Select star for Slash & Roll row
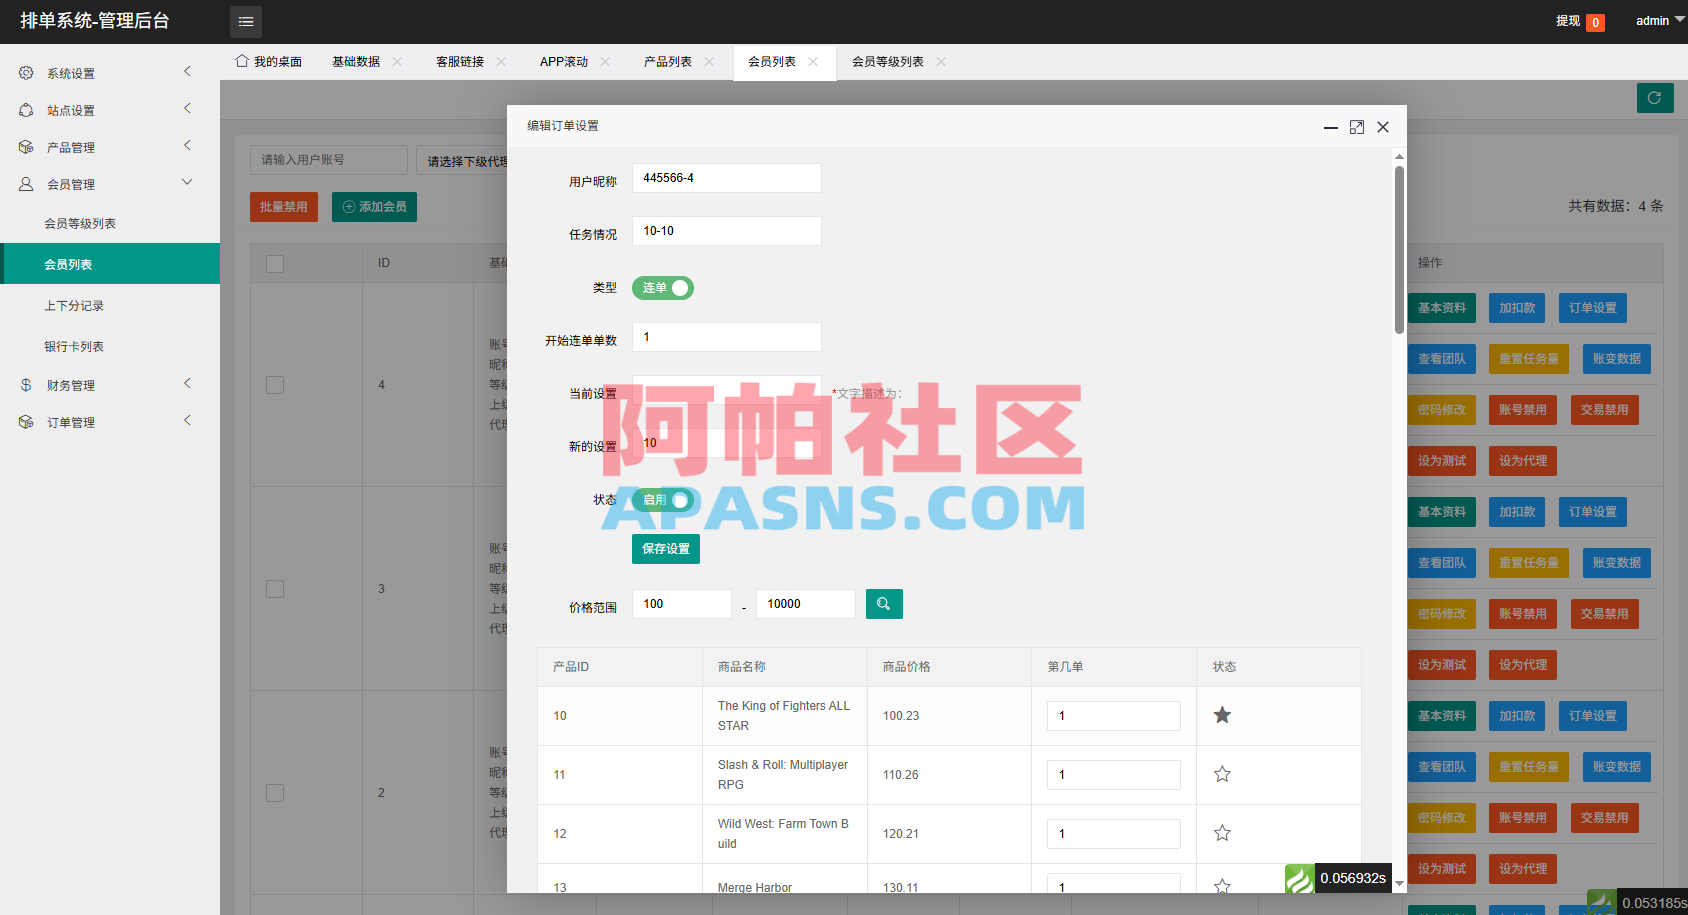The width and height of the screenshot is (1688, 915). pyautogui.click(x=1222, y=774)
